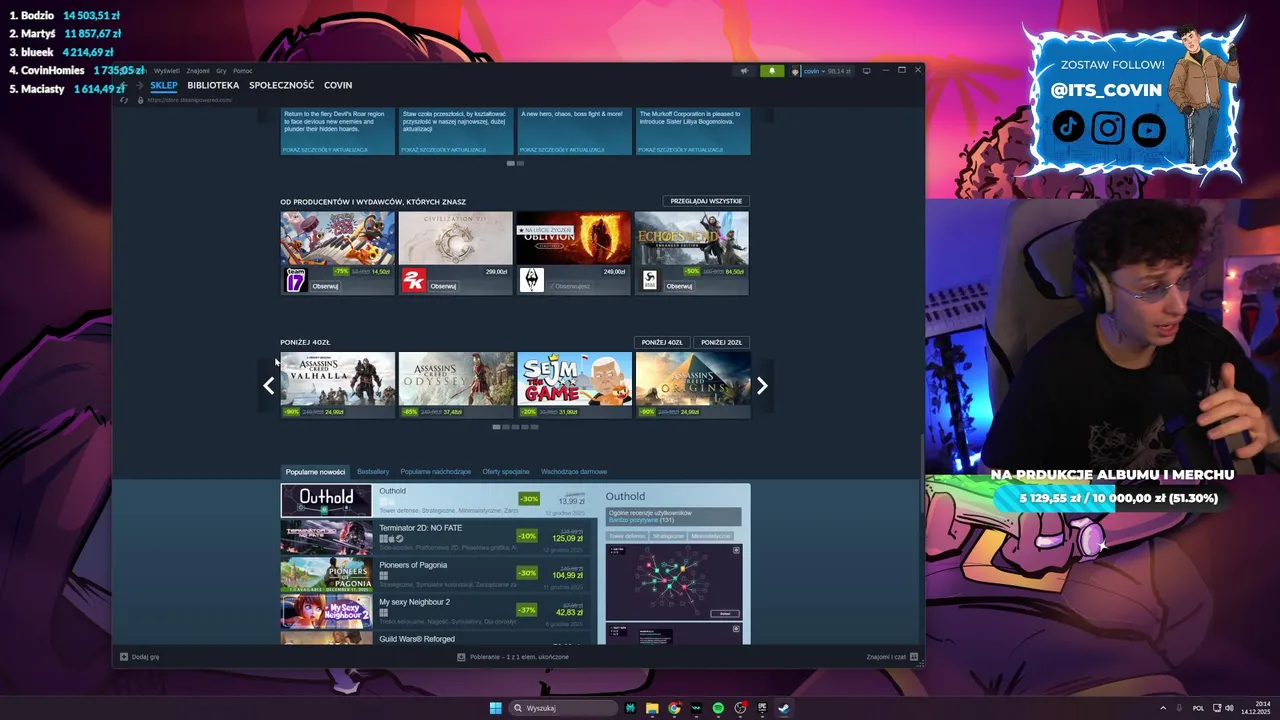Click the taskbar Wyszukaj search box
Image resolution: width=1280 pixels, height=720 pixels.
tap(565, 708)
